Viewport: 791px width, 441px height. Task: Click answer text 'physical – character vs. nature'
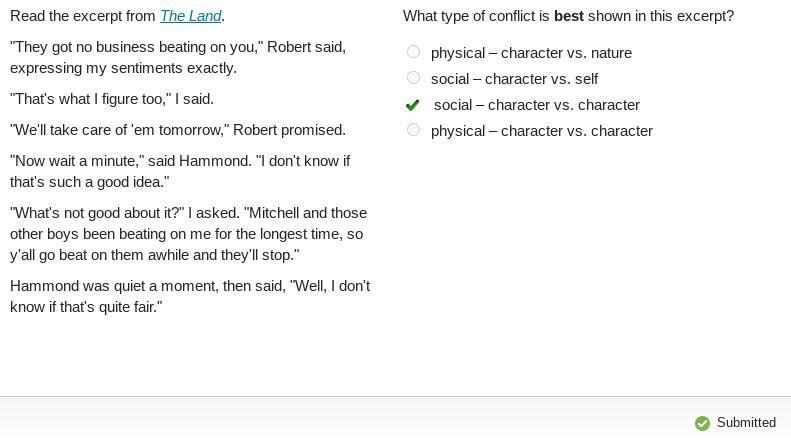click(531, 53)
